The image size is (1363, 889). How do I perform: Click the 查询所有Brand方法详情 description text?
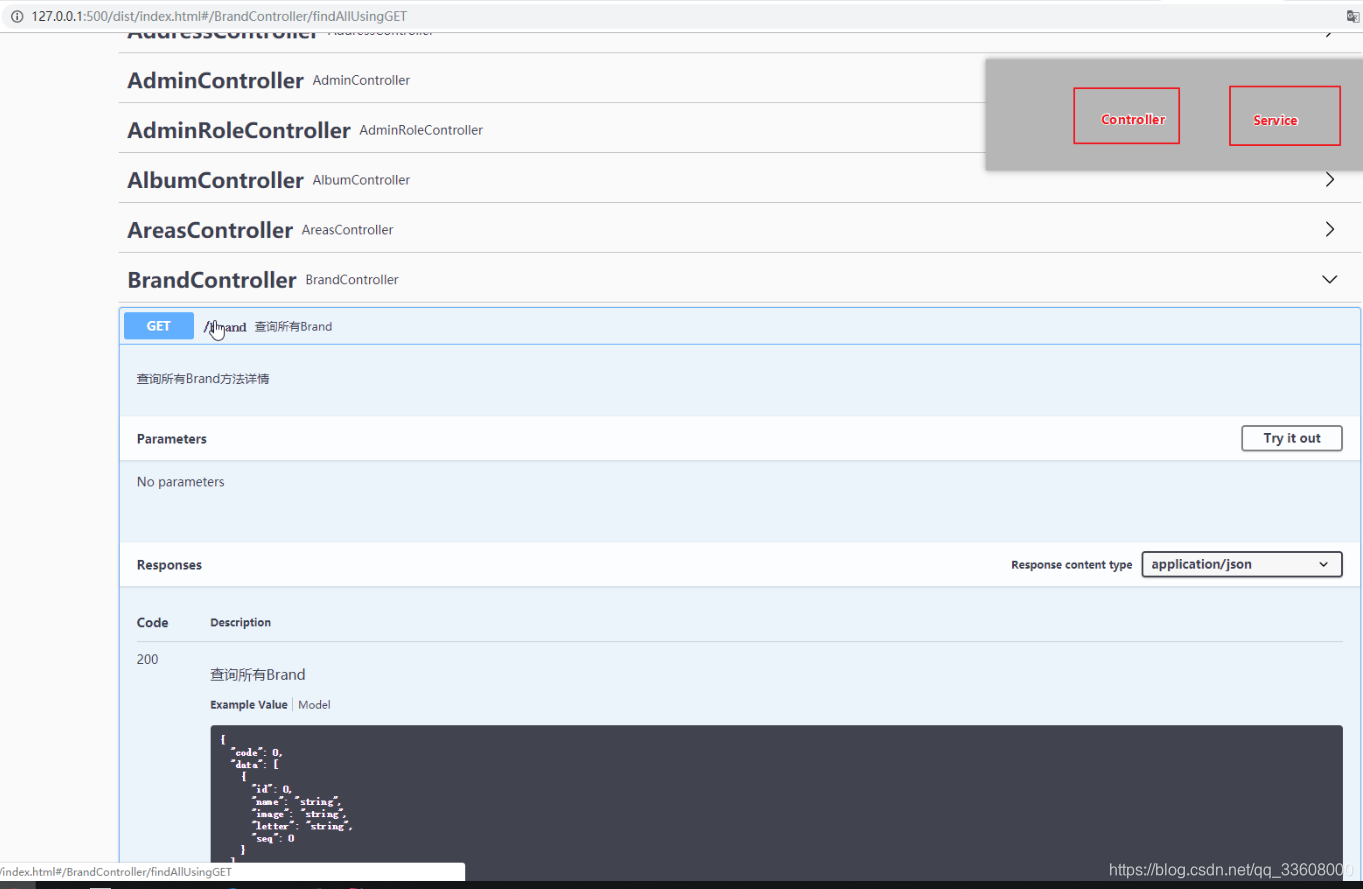click(x=203, y=379)
